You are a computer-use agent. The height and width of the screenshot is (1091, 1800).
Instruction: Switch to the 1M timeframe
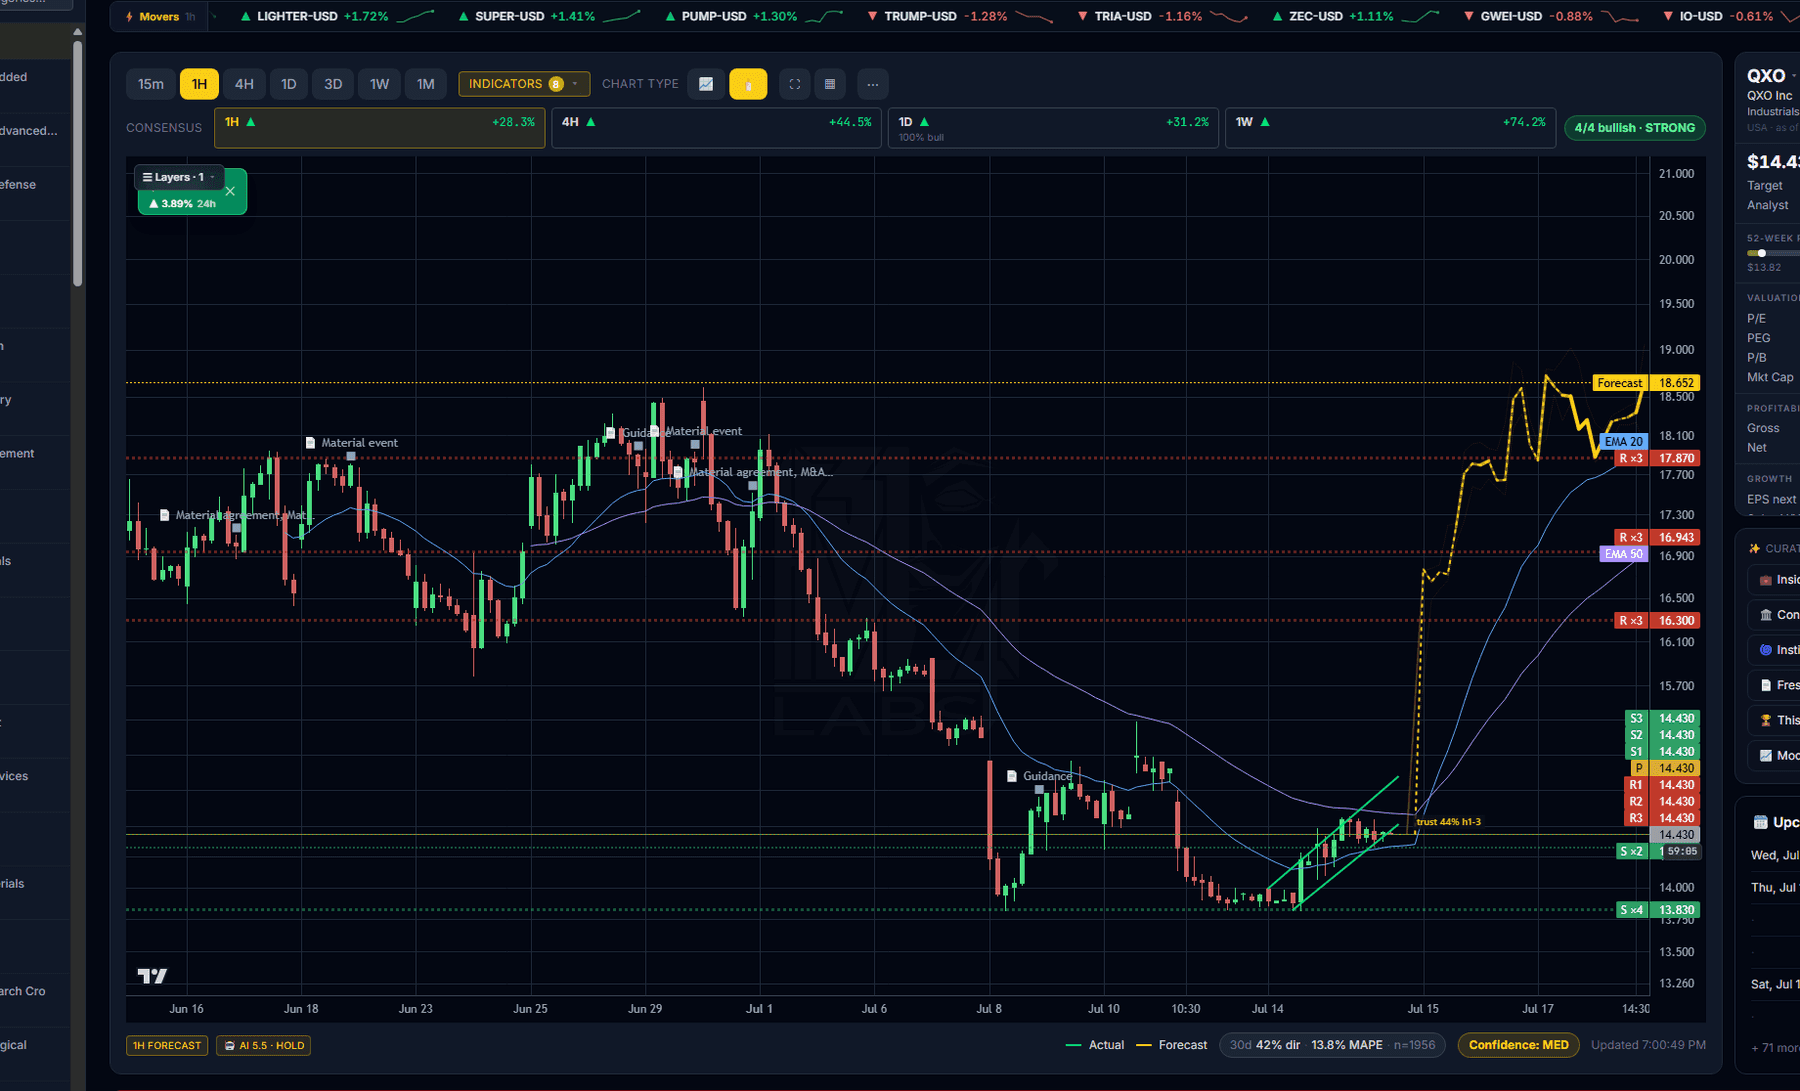425,84
